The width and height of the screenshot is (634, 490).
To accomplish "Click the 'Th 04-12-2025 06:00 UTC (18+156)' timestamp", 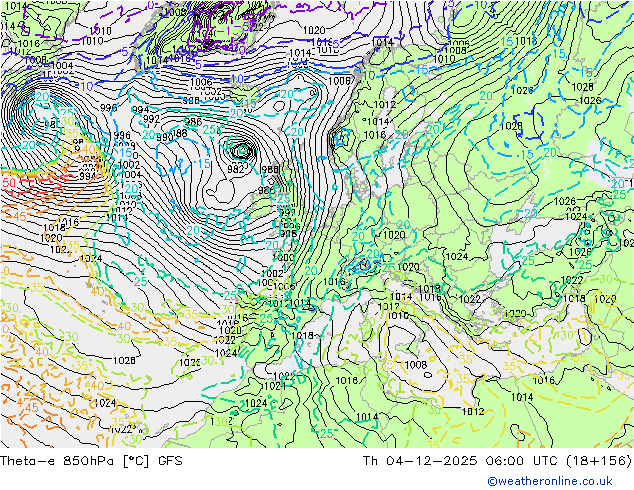I will 497,461.
